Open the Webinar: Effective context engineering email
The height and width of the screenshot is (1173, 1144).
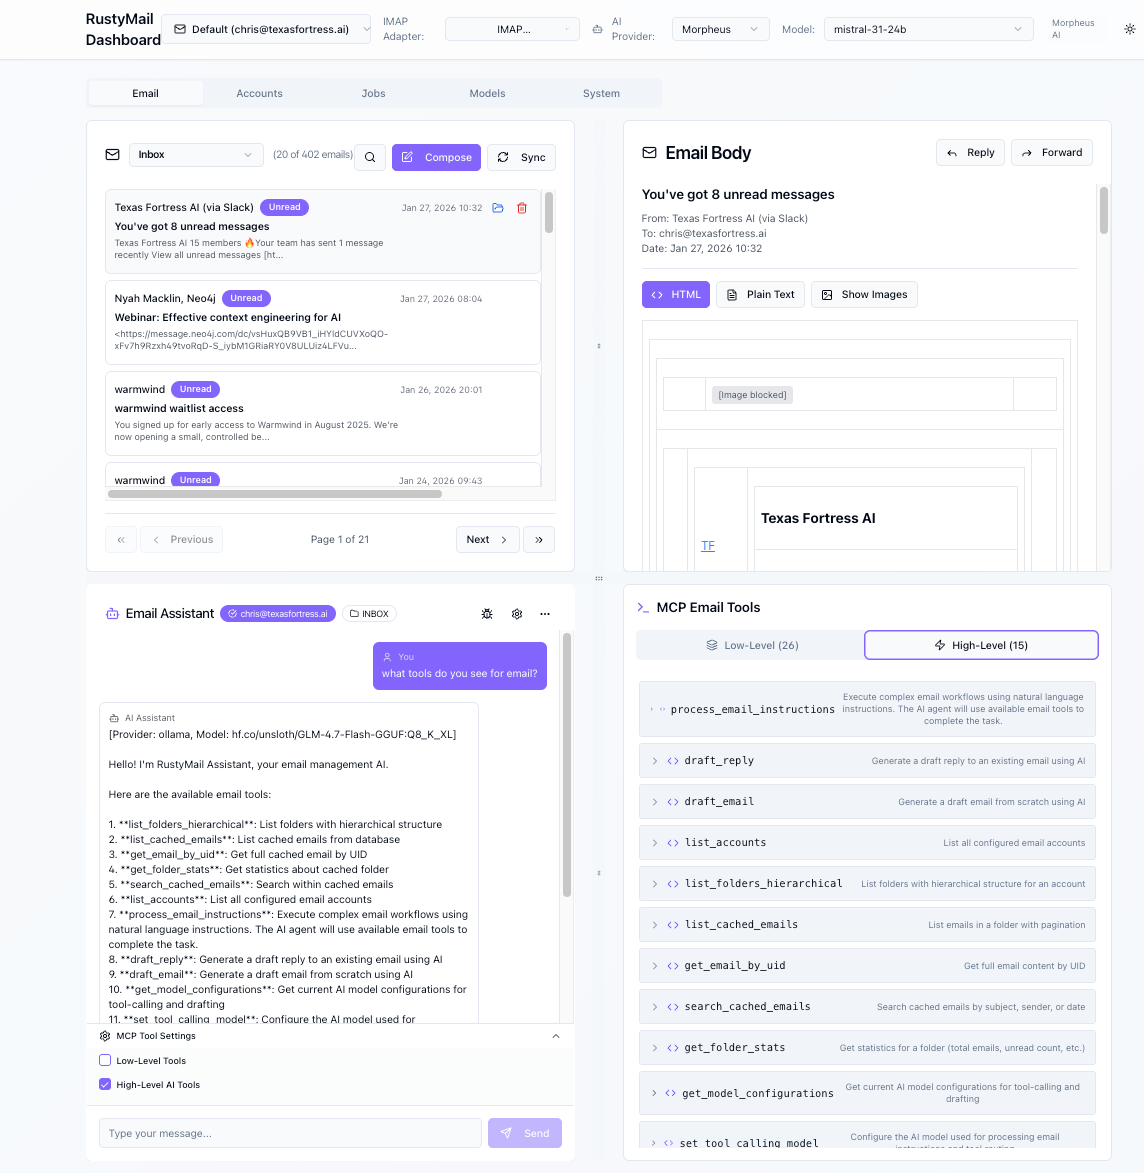(x=322, y=322)
